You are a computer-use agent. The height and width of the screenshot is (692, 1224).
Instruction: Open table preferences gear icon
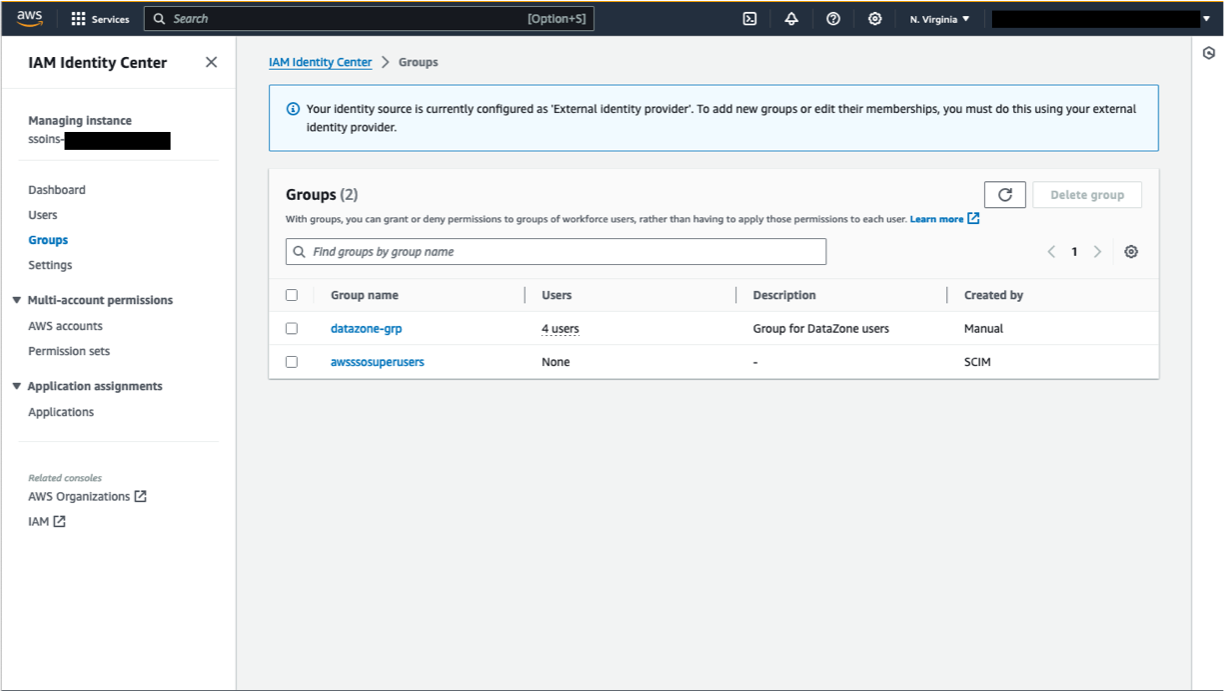tap(1131, 252)
